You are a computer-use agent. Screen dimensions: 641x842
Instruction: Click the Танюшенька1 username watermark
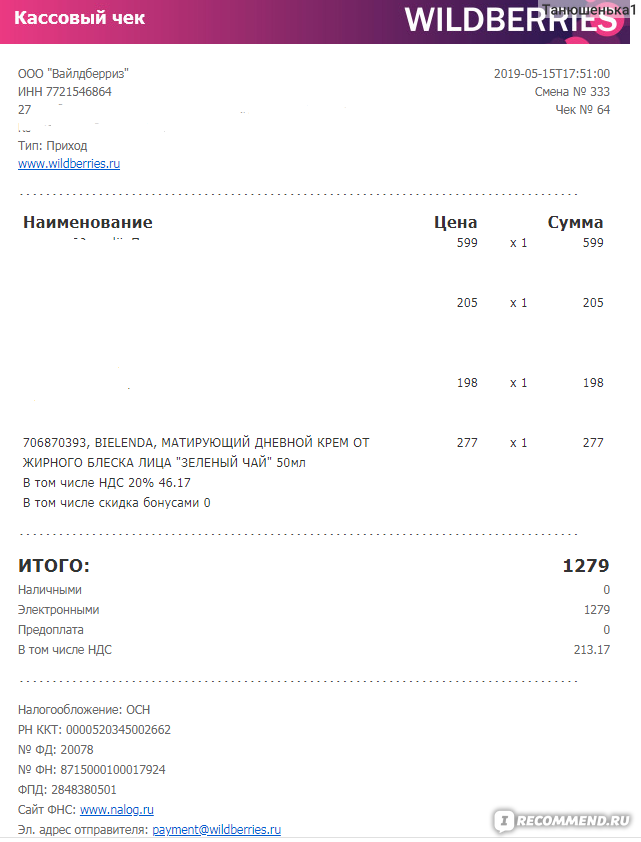[x=589, y=10]
